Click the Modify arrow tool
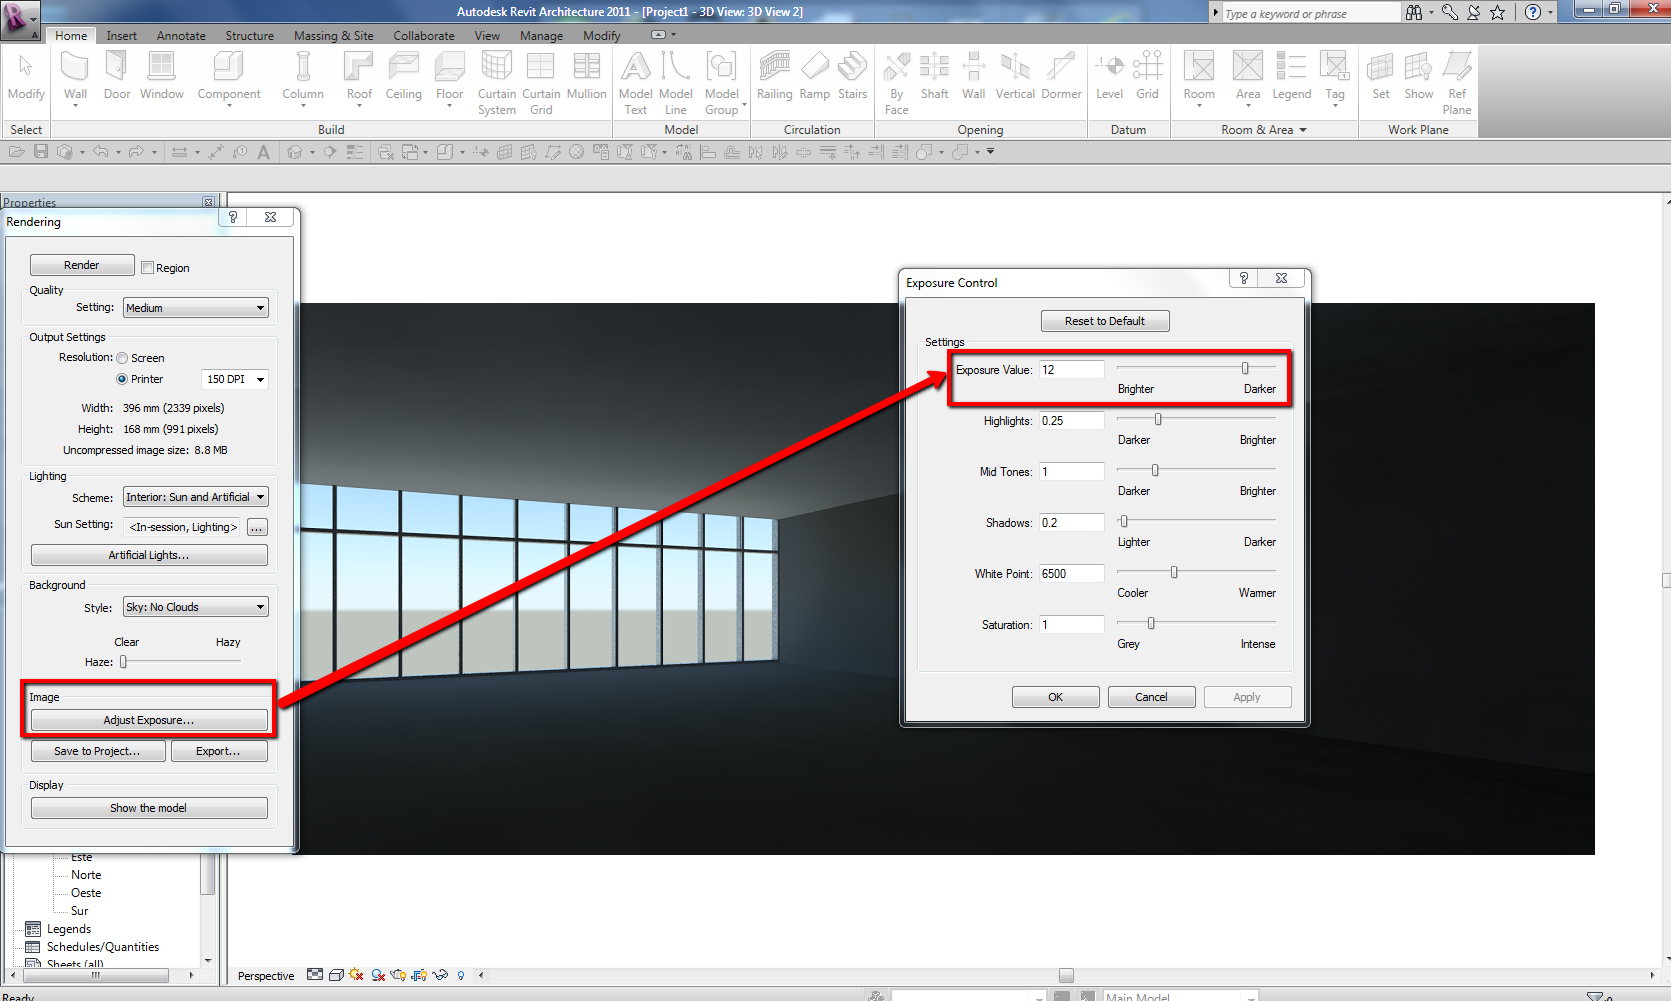Image resolution: width=1671 pixels, height=1001 pixels. click(26, 77)
